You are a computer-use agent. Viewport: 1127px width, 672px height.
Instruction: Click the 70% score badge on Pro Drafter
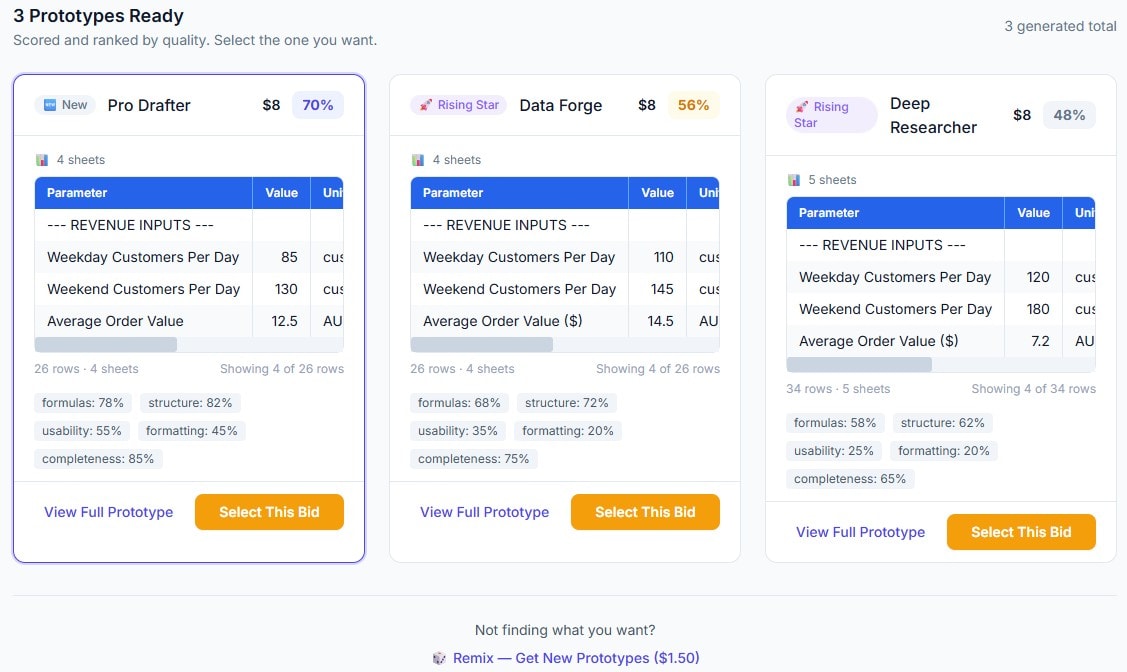(317, 104)
